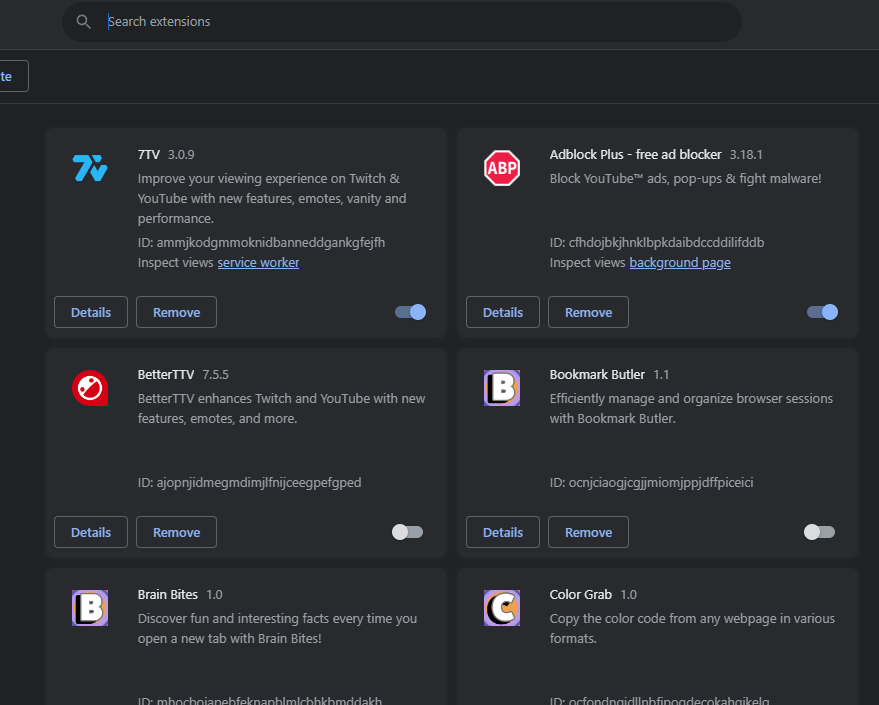Click the Bookmark Butler icon
879x705 pixels.
(x=502, y=388)
